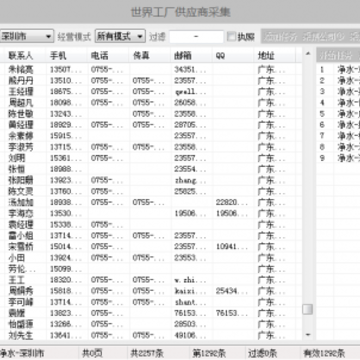
Task: Select task row 3 in the task list
Action: (x=338, y=91)
